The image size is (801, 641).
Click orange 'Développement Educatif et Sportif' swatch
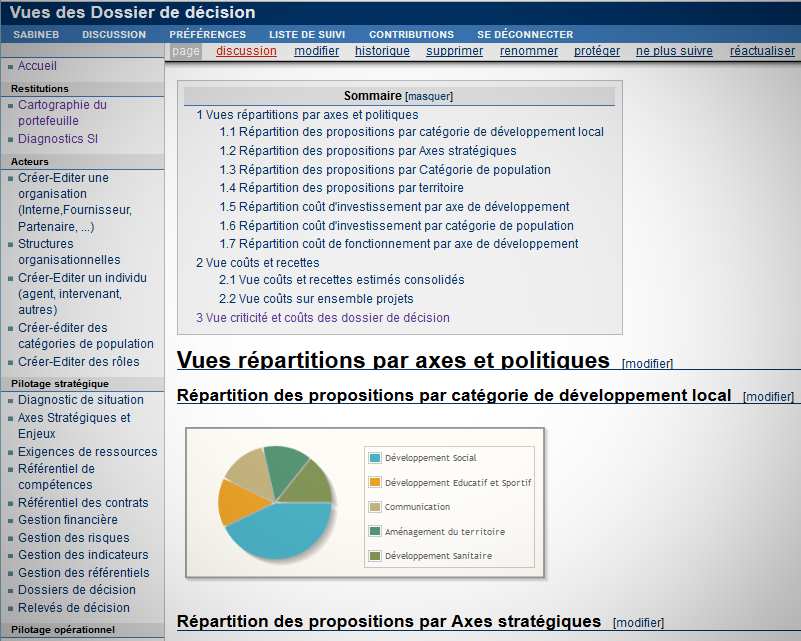click(375, 482)
